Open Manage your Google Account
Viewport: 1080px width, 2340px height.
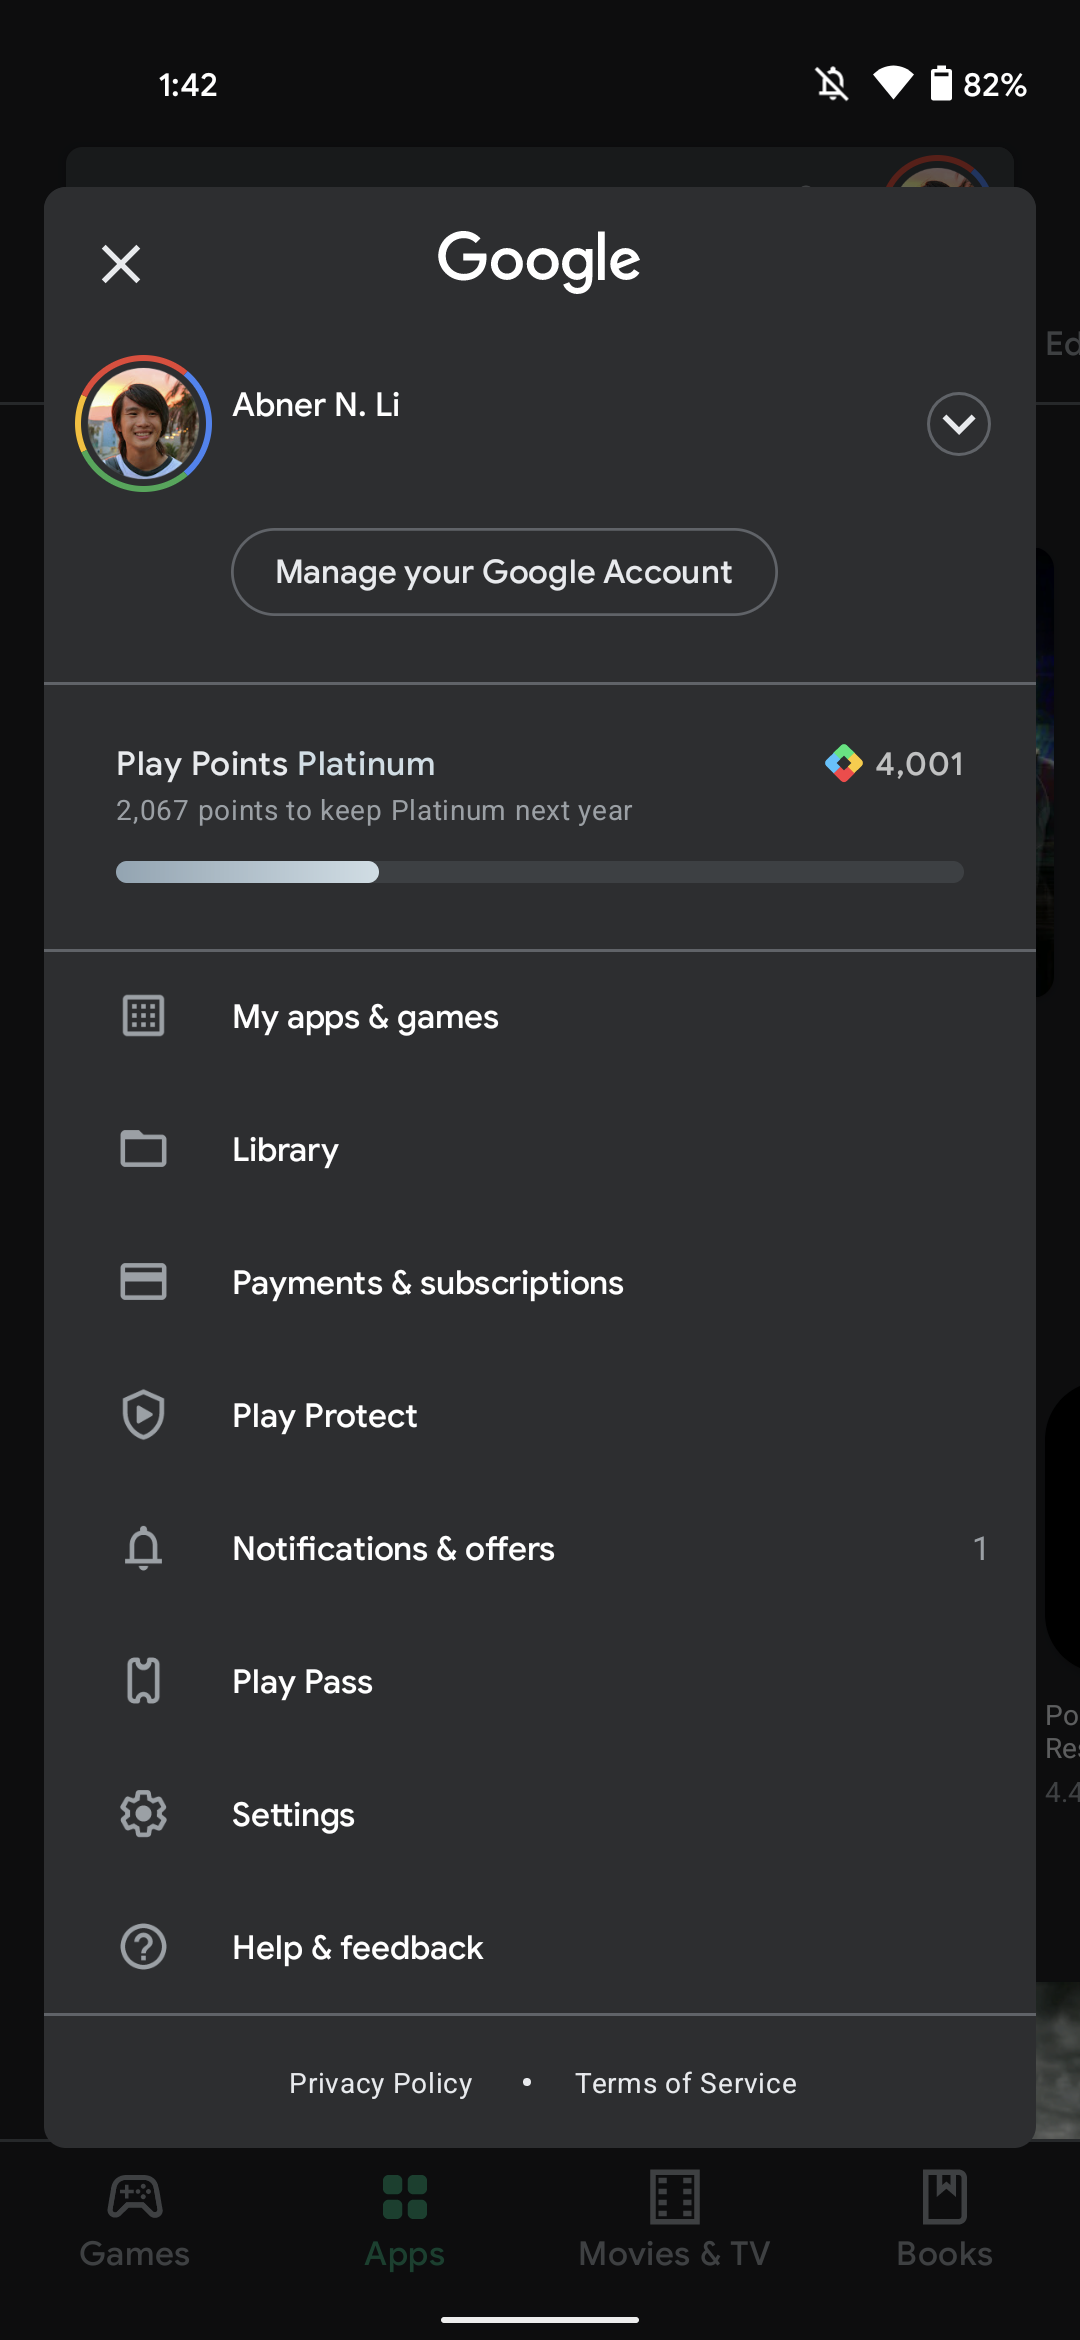click(x=504, y=572)
